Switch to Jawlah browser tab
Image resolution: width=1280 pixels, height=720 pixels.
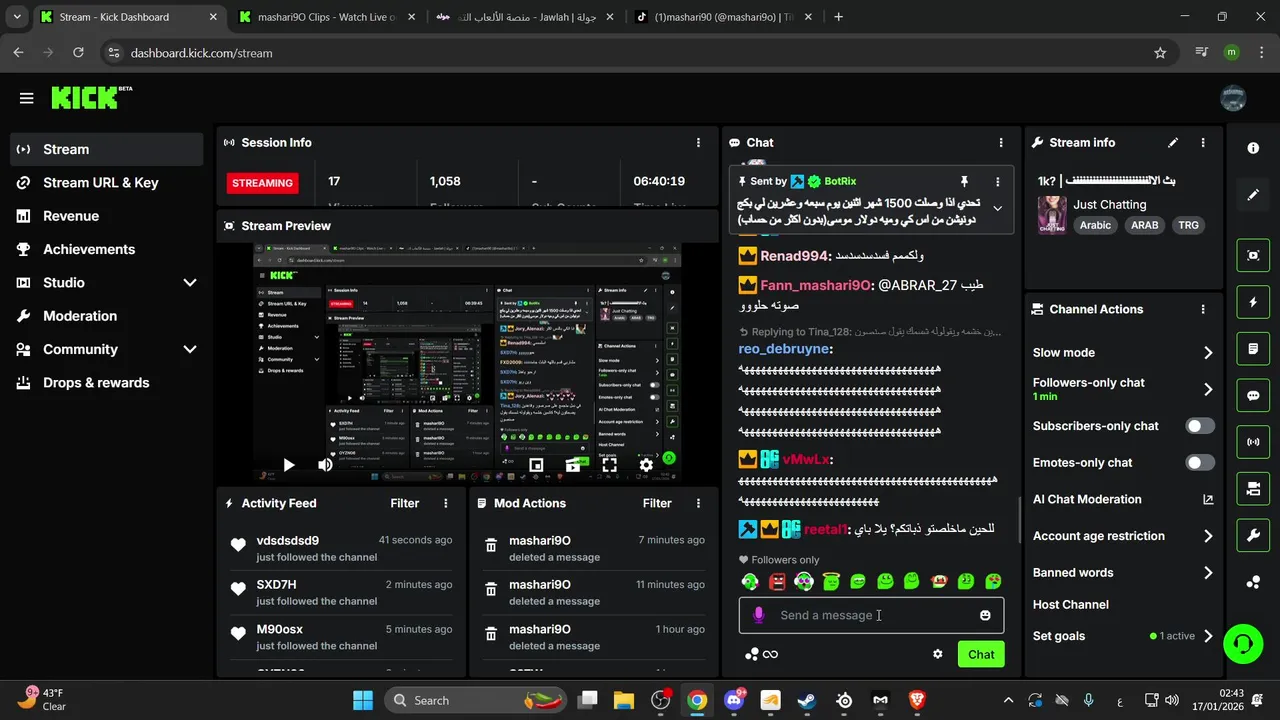(x=525, y=17)
